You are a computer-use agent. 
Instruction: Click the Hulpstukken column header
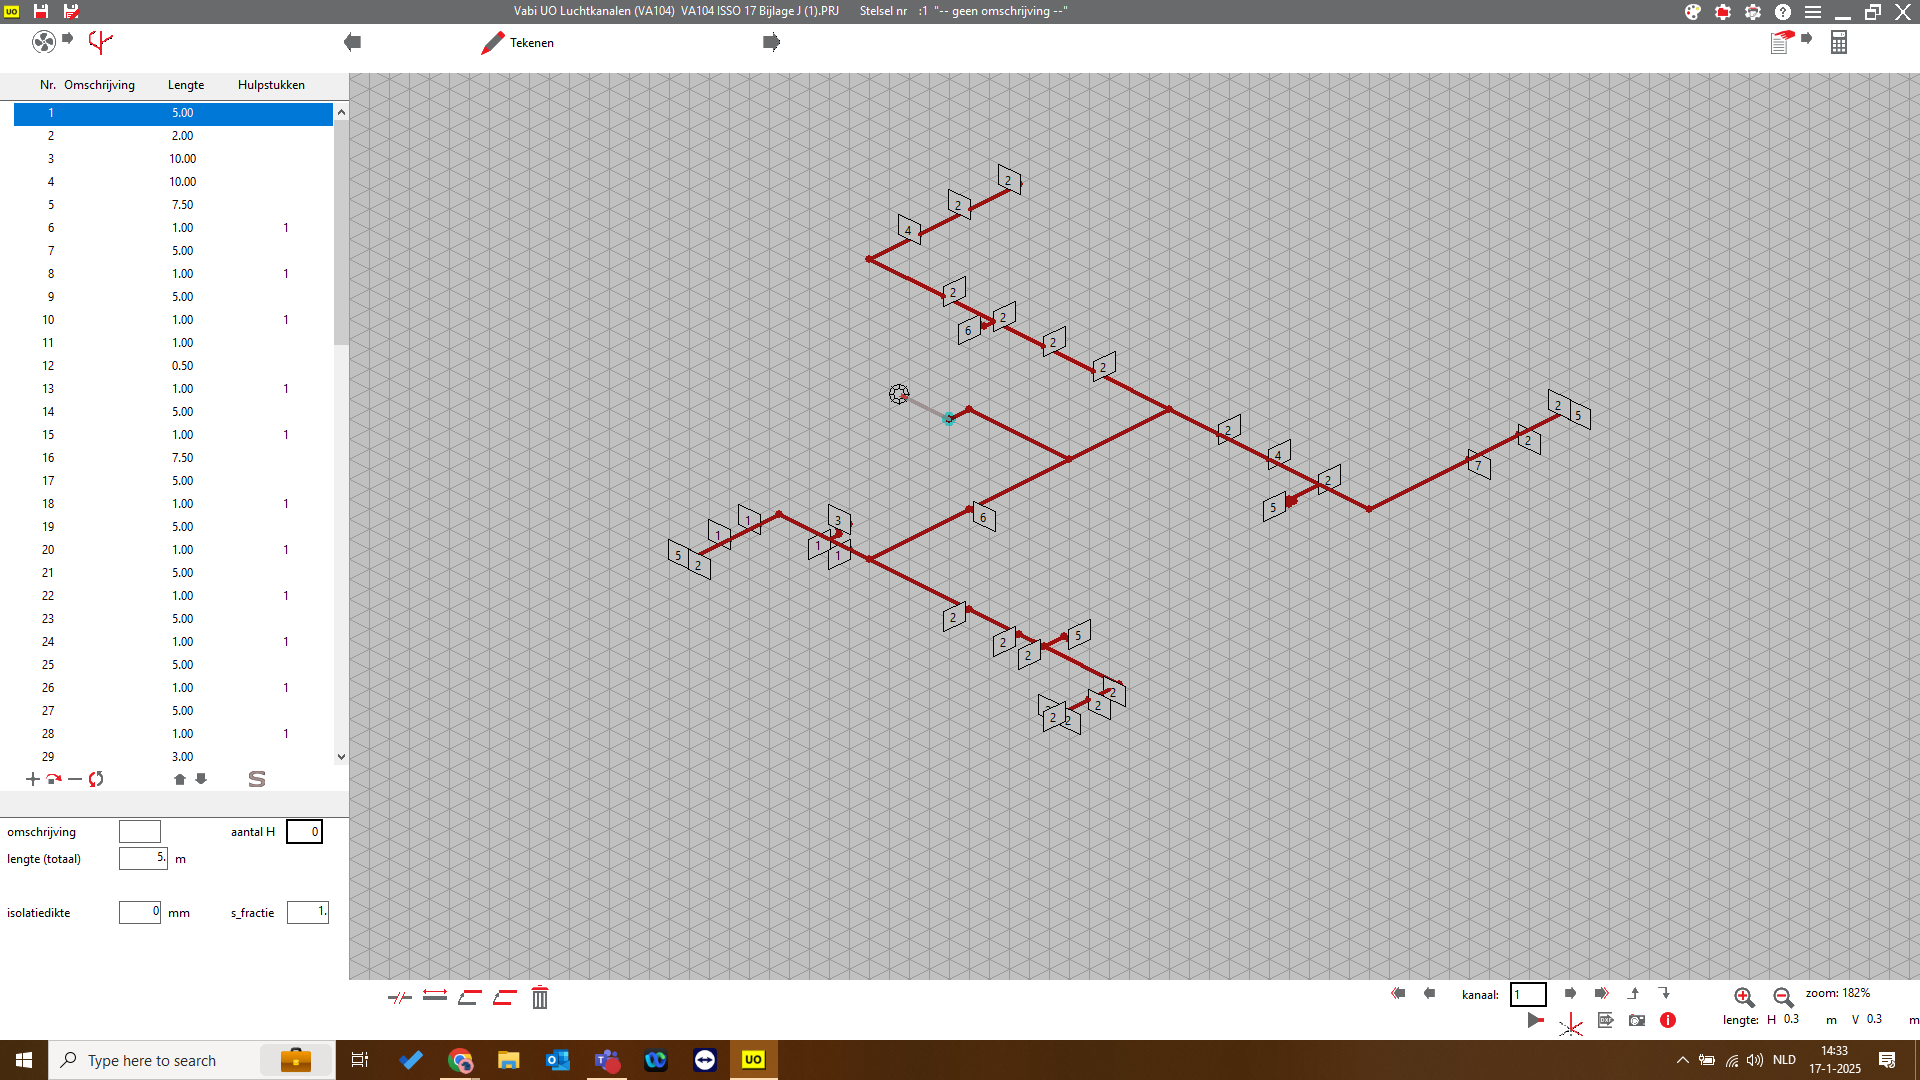click(271, 85)
